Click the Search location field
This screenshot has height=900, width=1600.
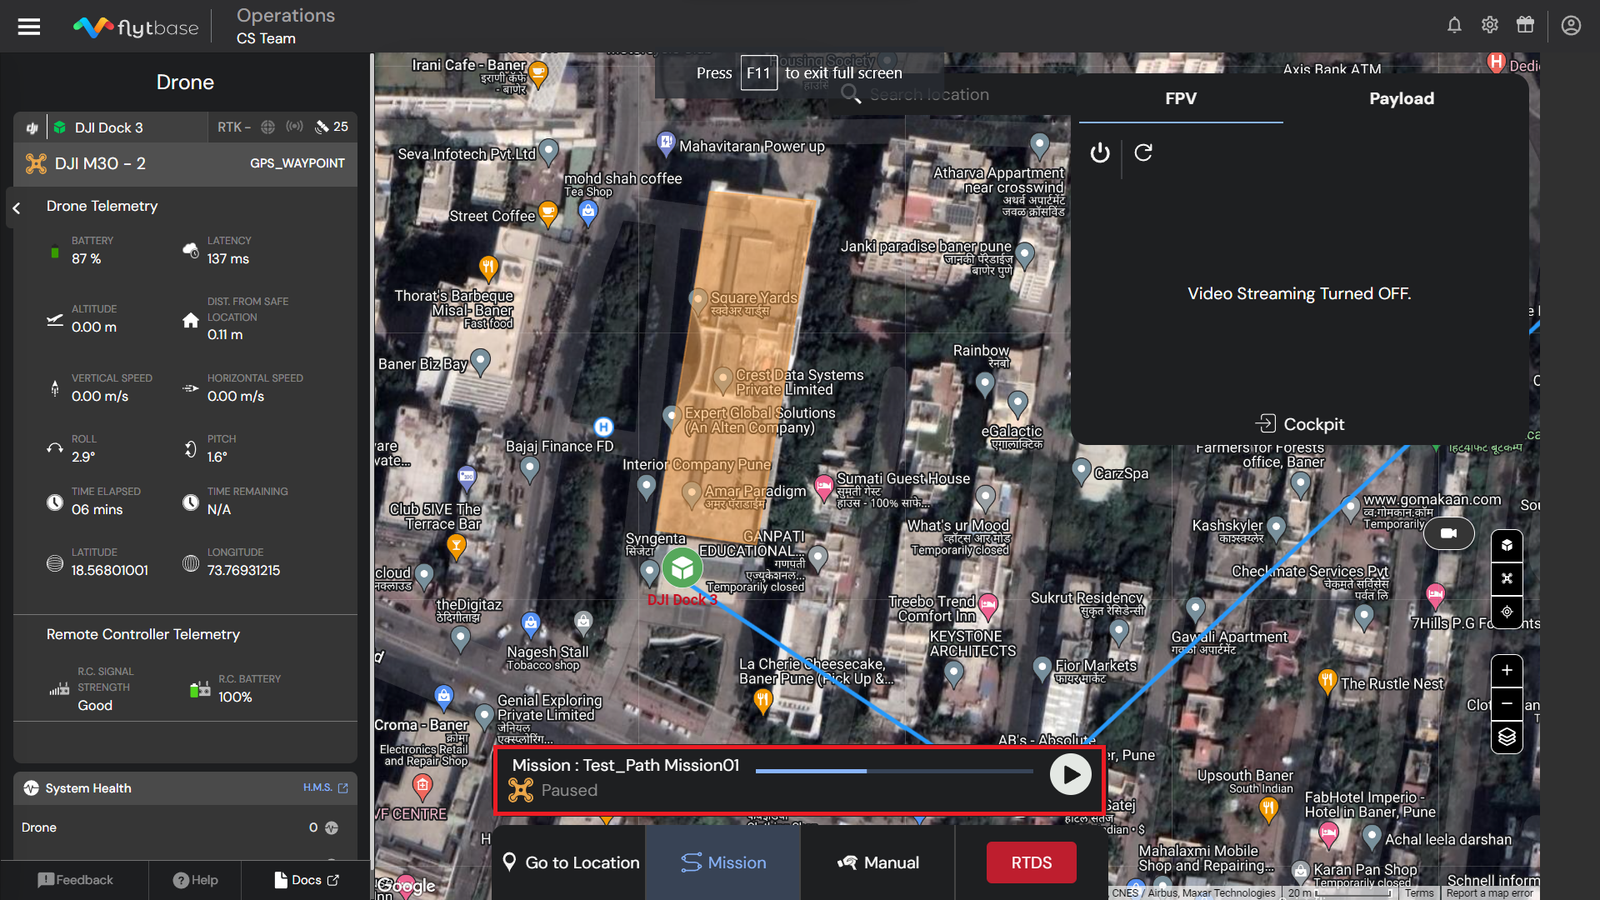click(928, 95)
